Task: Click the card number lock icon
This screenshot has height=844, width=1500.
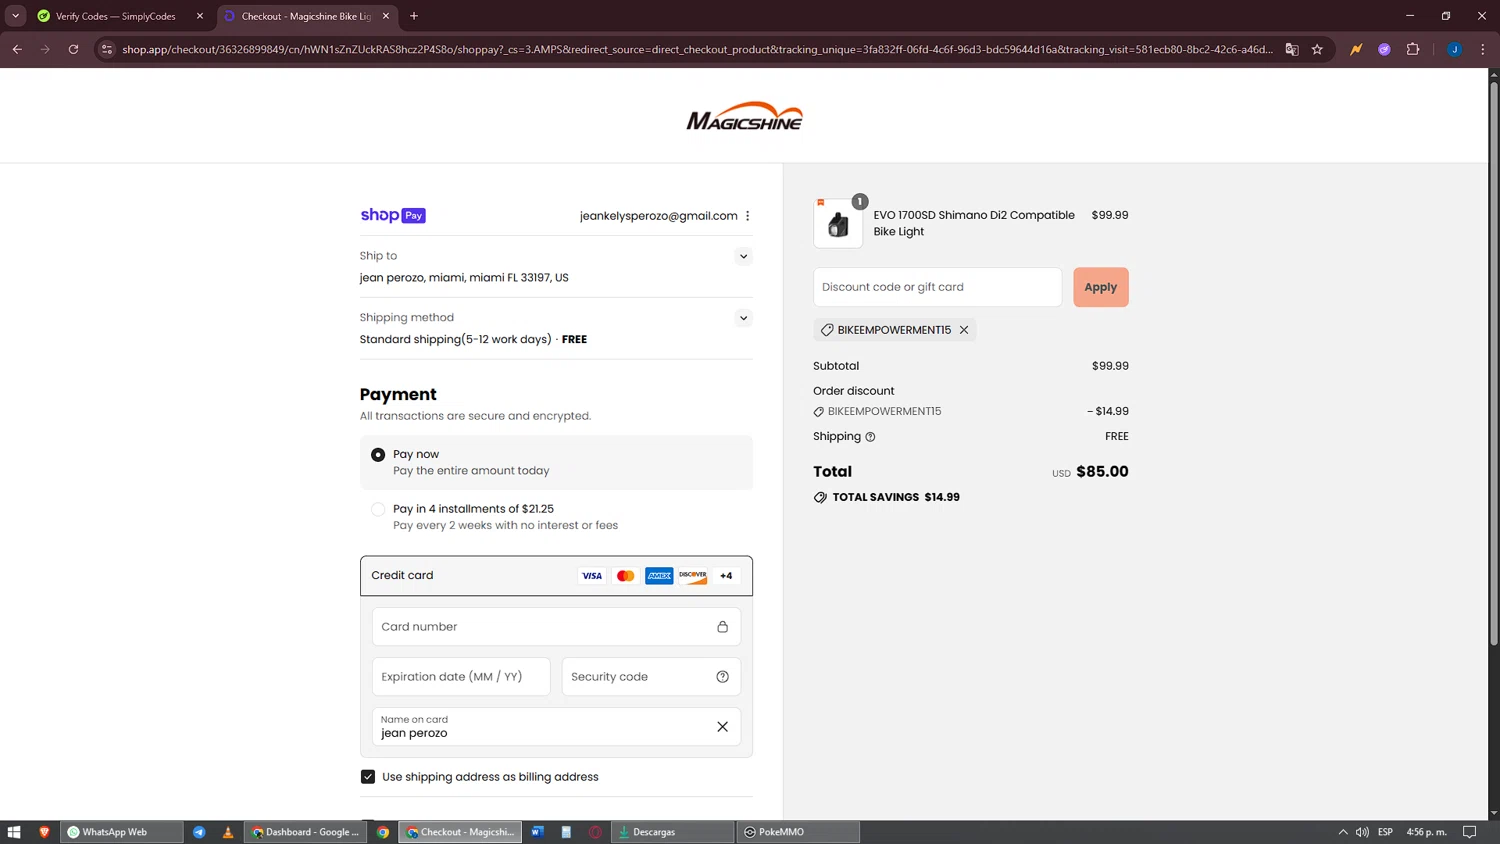Action: point(722,627)
